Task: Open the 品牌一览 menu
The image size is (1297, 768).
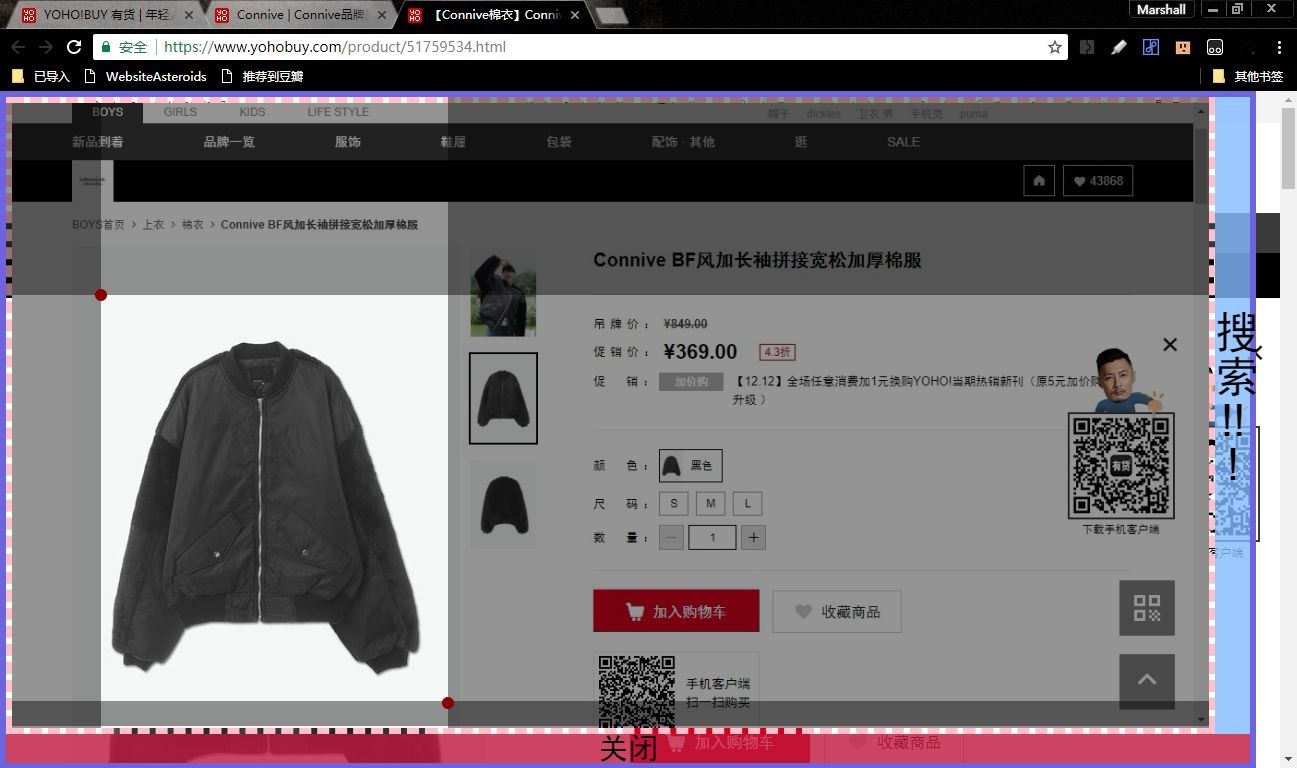Action: click(229, 142)
